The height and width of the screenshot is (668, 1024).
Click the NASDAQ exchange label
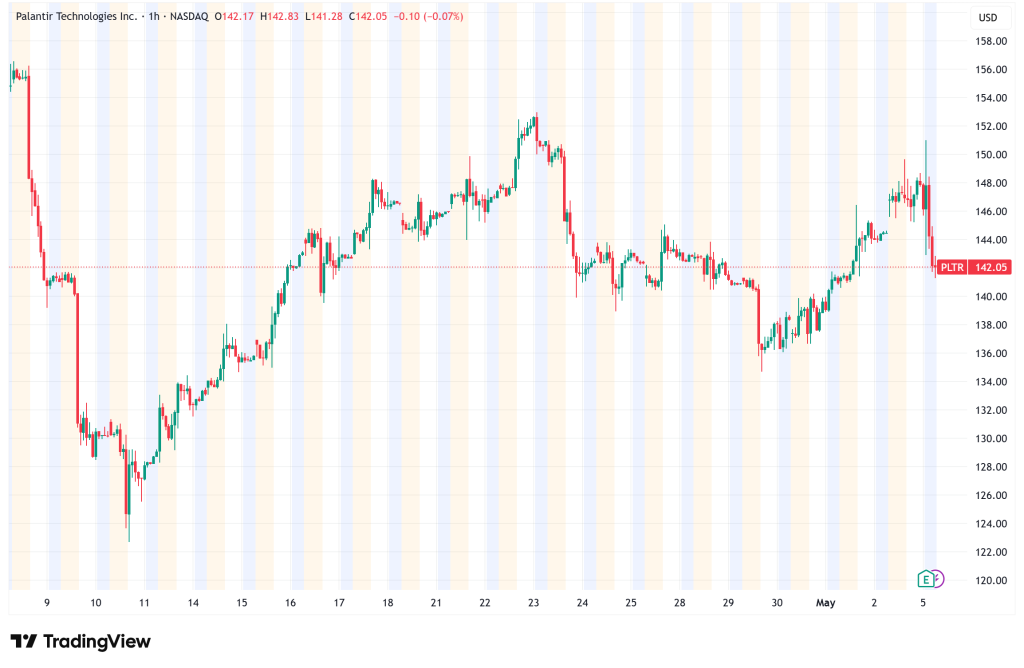pos(189,16)
